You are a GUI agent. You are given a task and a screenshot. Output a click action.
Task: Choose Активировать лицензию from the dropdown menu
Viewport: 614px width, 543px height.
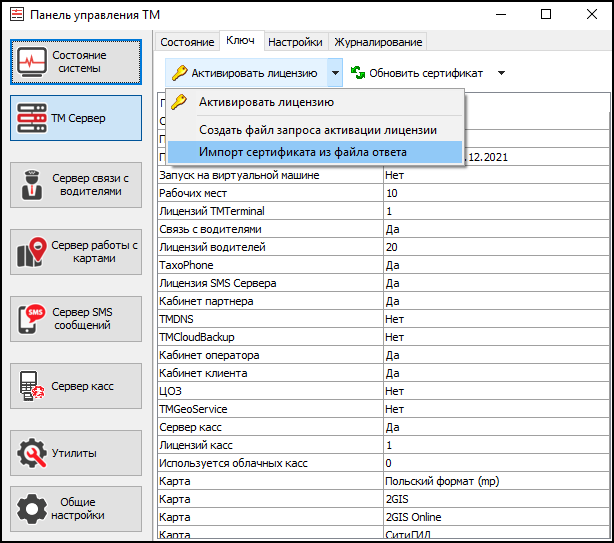[266, 102]
